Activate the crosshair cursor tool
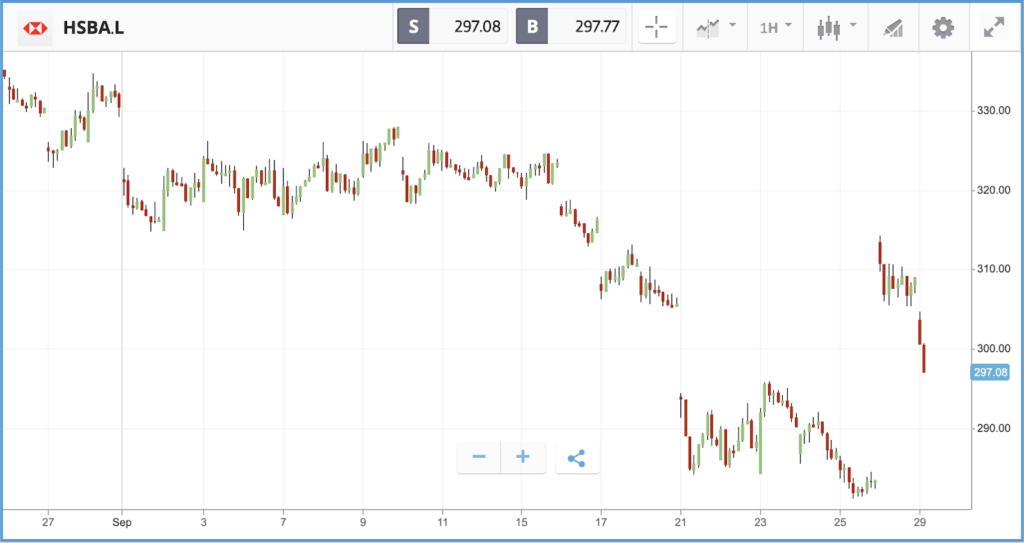This screenshot has width=1024, height=543. tap(656, 27)
